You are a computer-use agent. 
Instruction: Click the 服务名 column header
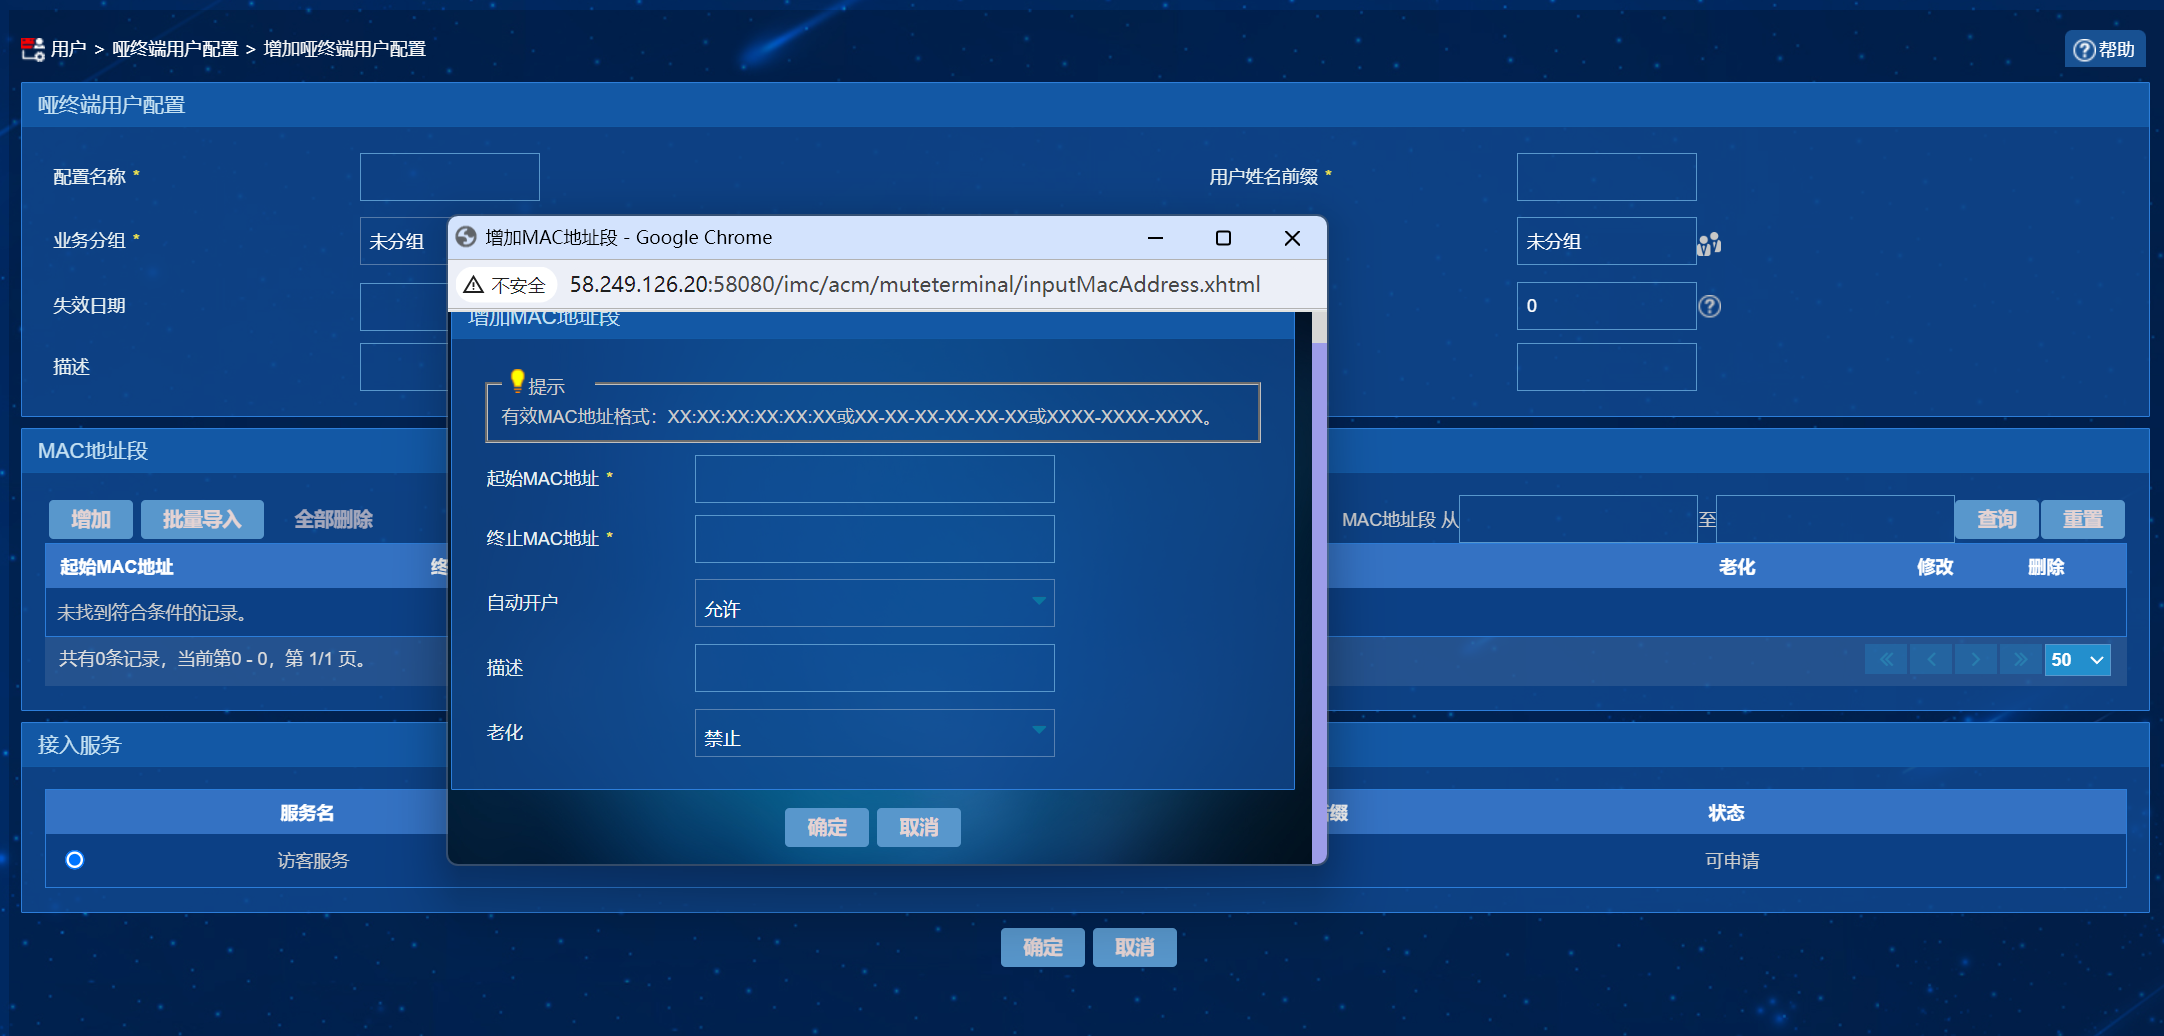[307, 813]
